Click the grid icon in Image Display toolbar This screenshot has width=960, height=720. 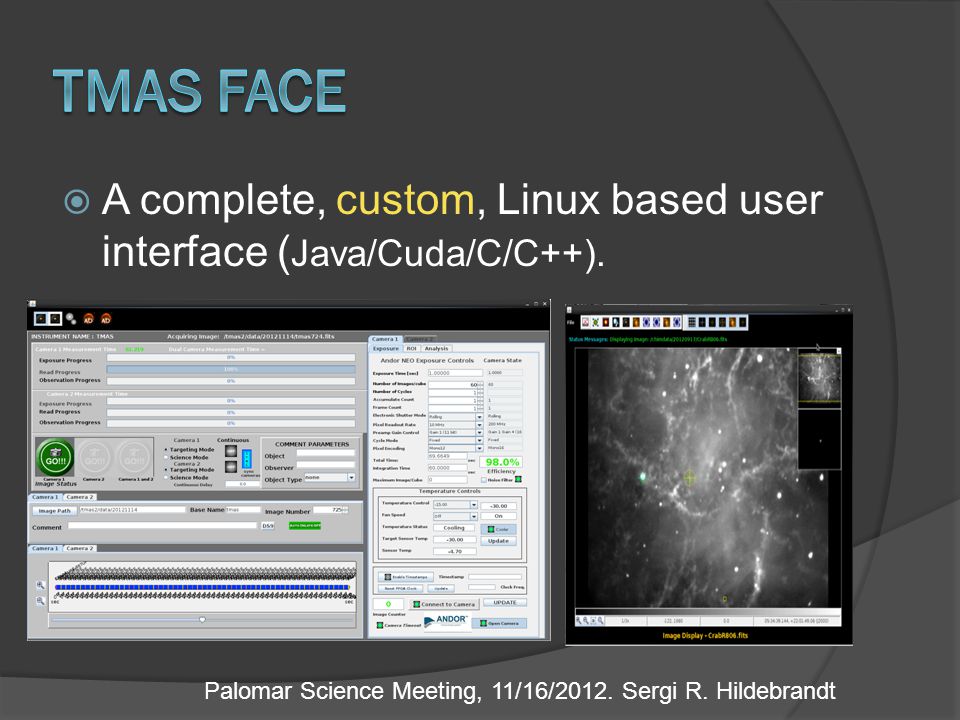(692, 322)
